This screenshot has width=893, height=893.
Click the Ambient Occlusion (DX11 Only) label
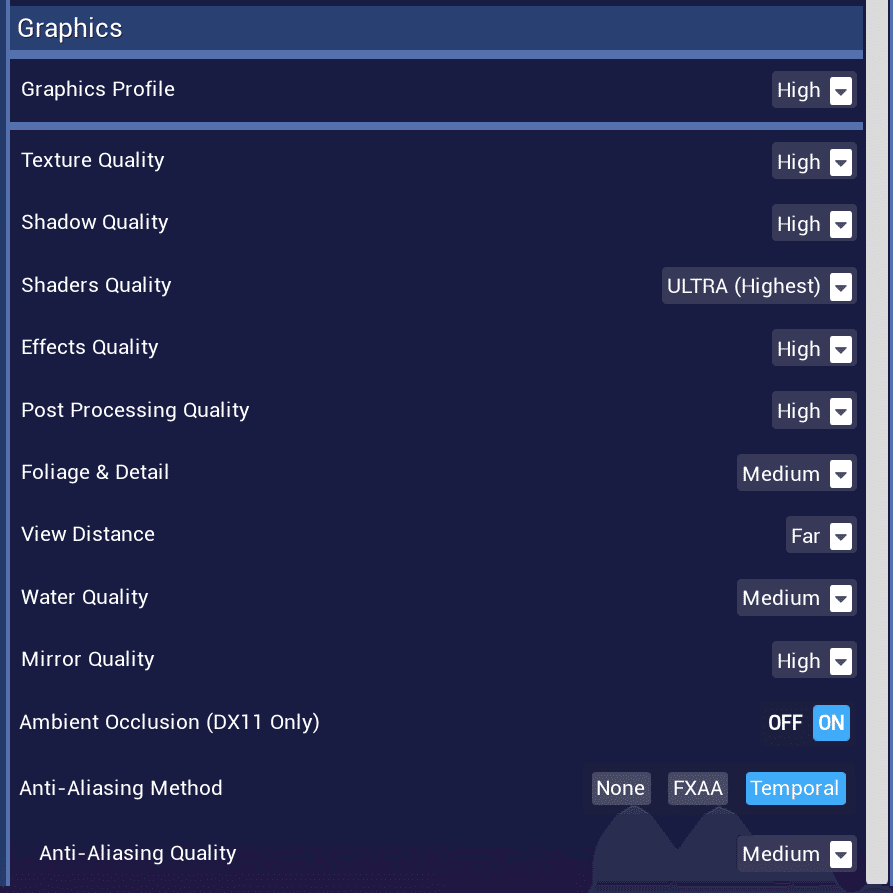[x=169, y=722]
